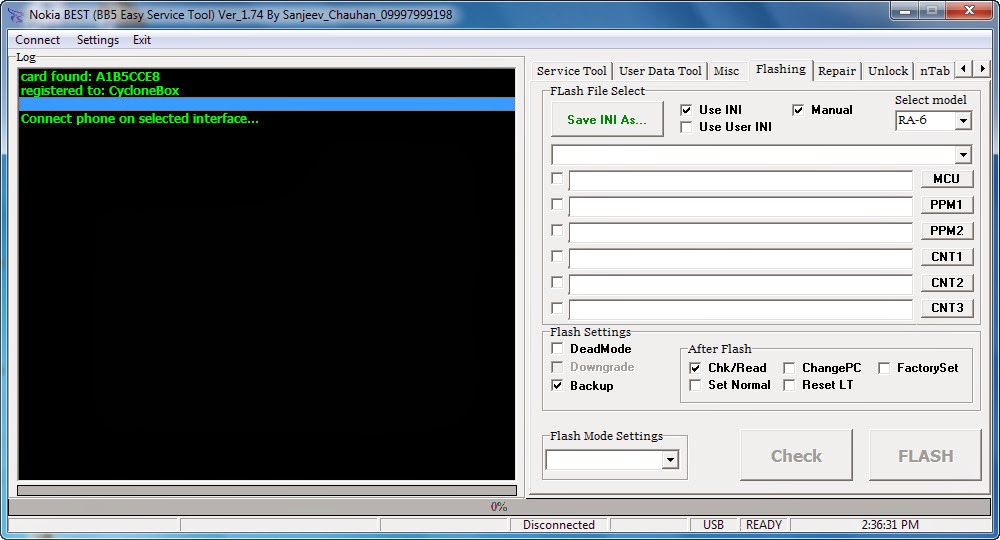Uncheck the Use INI checkbox
1000x540 pixels.
pyautogui.click(x=686, y=110)
